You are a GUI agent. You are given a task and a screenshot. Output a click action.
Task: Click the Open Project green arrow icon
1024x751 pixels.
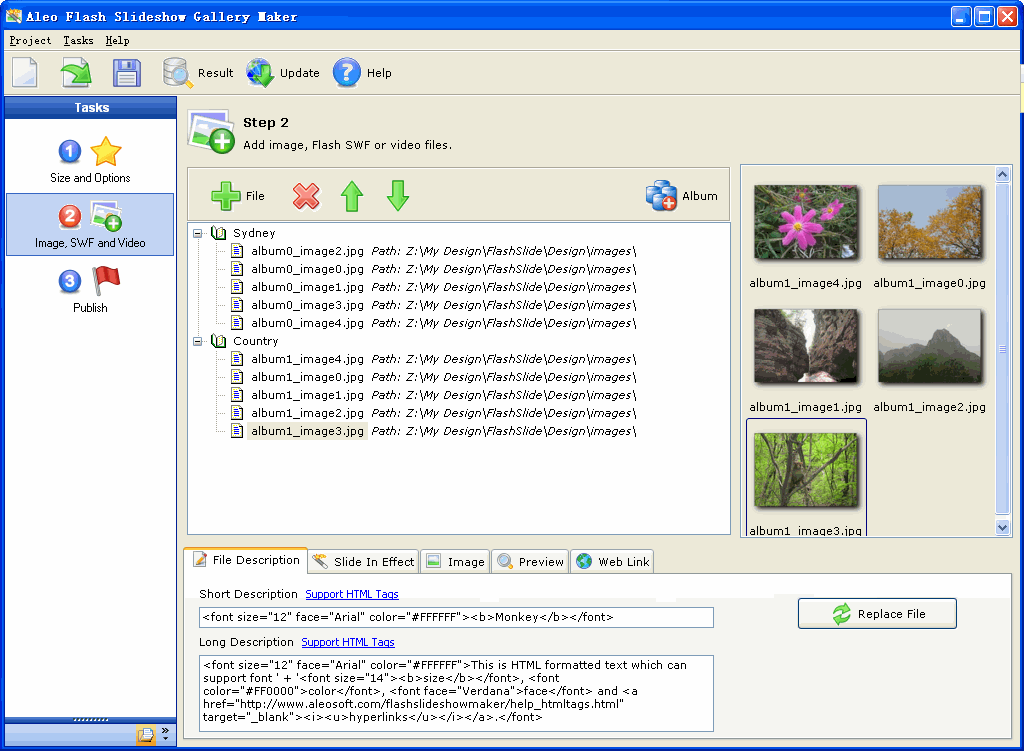(76, 72)
